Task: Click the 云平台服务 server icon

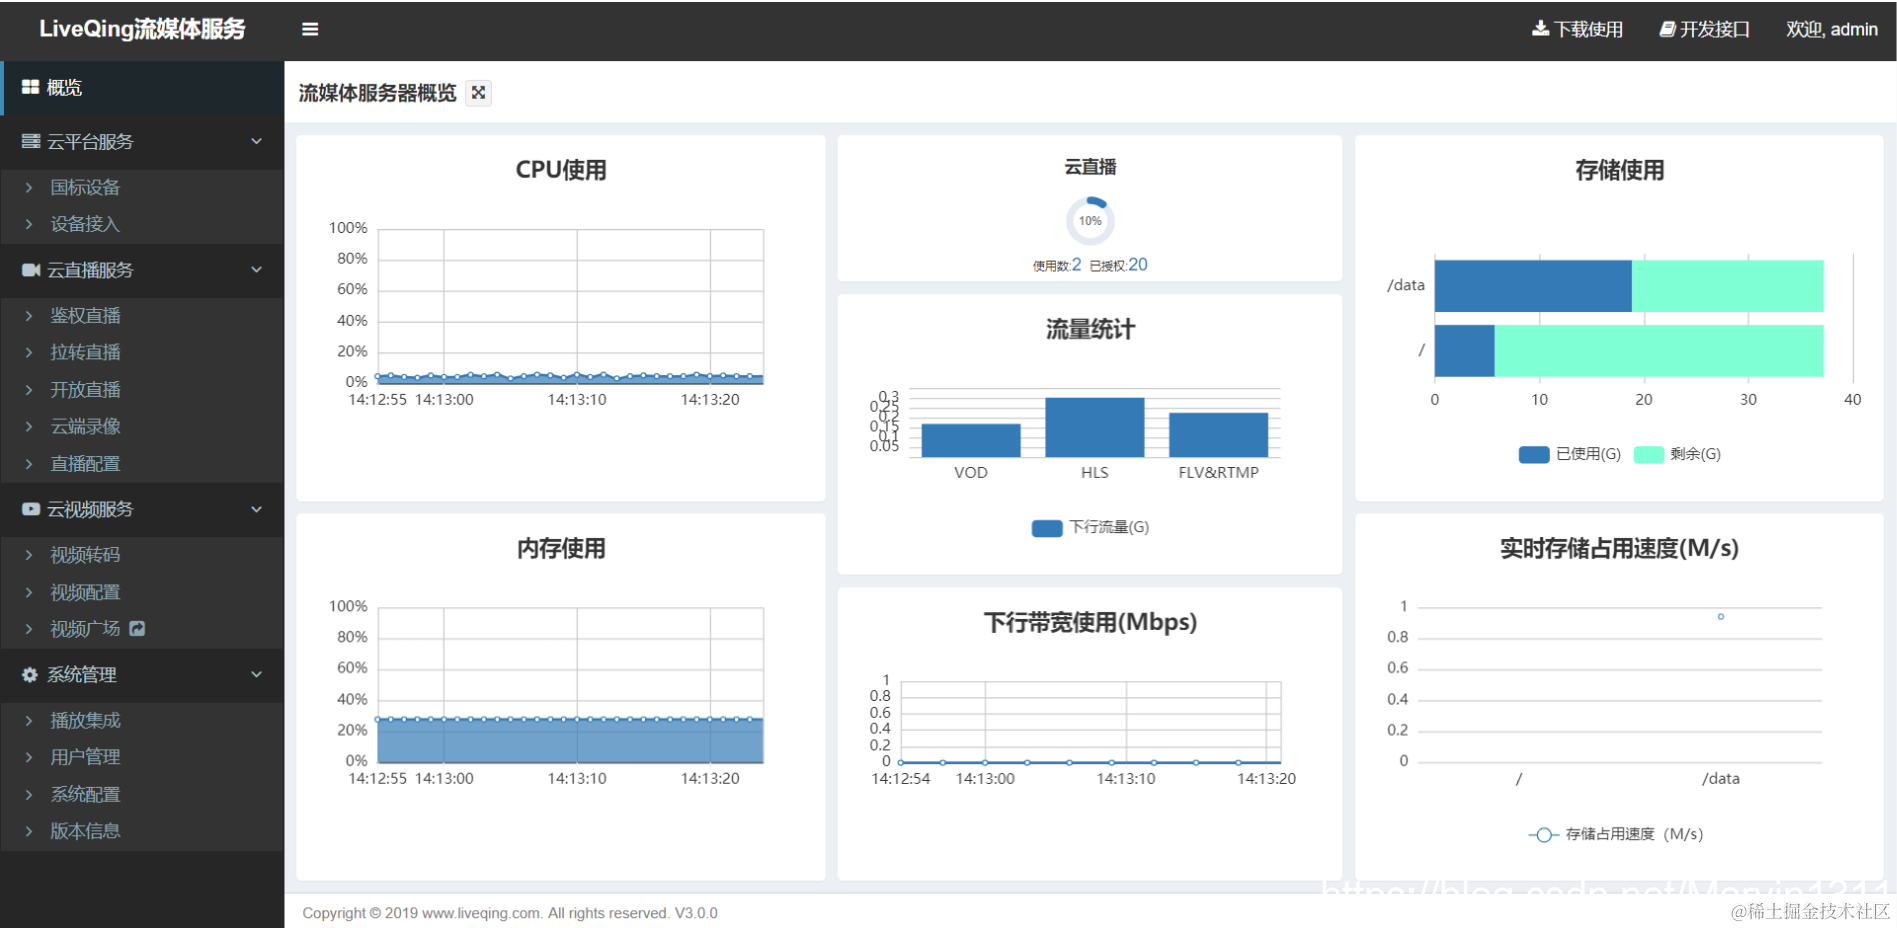Action: [31, 142]
